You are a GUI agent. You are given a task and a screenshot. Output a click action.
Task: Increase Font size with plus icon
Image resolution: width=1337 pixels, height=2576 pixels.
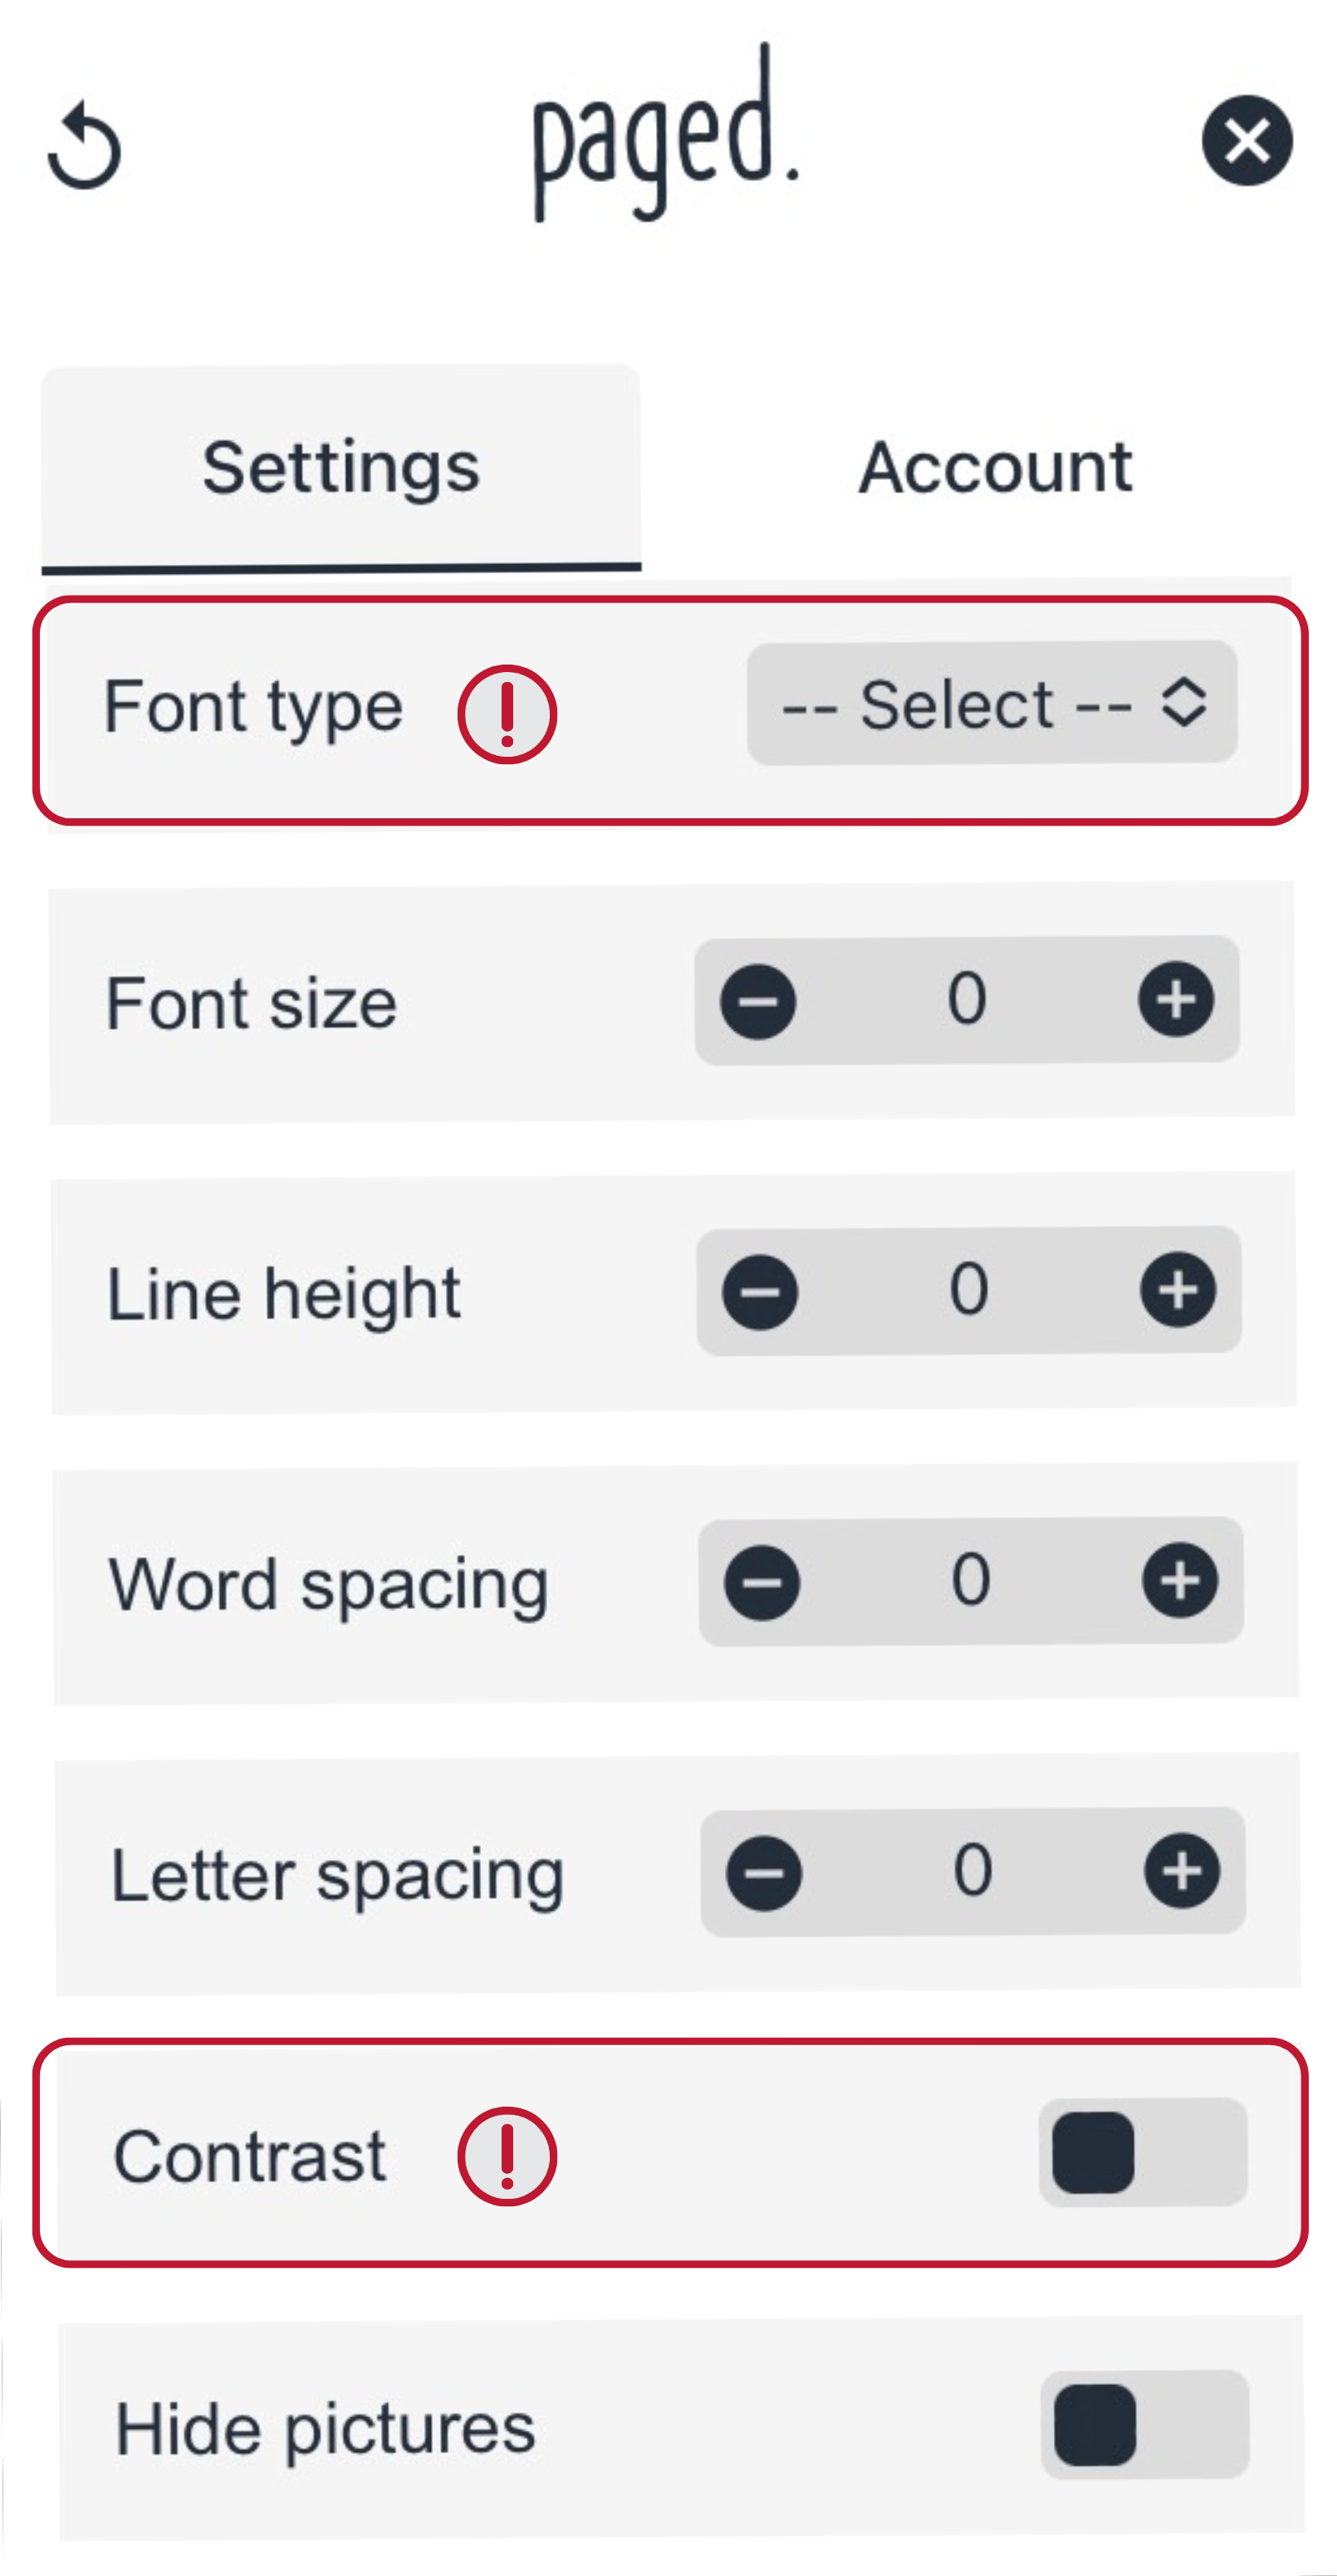pyautogui.click(x=1176, y=999)
